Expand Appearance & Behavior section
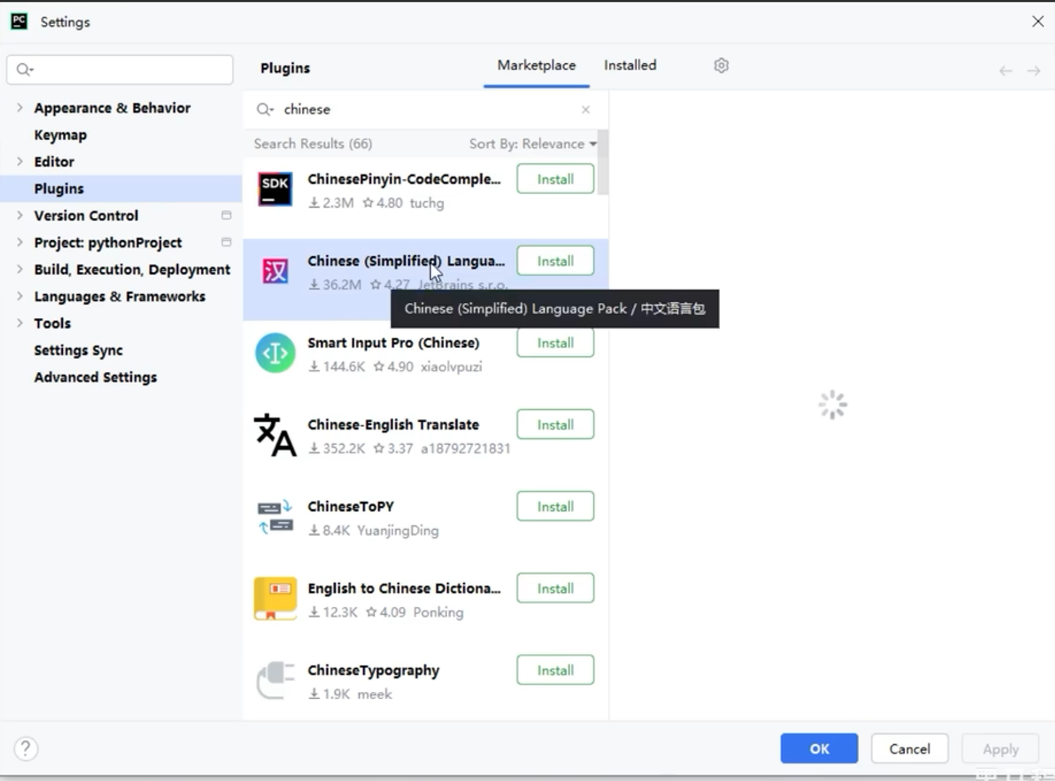Image resolution: width=1055 pixels, height=781 pixels. coord(20,108)
